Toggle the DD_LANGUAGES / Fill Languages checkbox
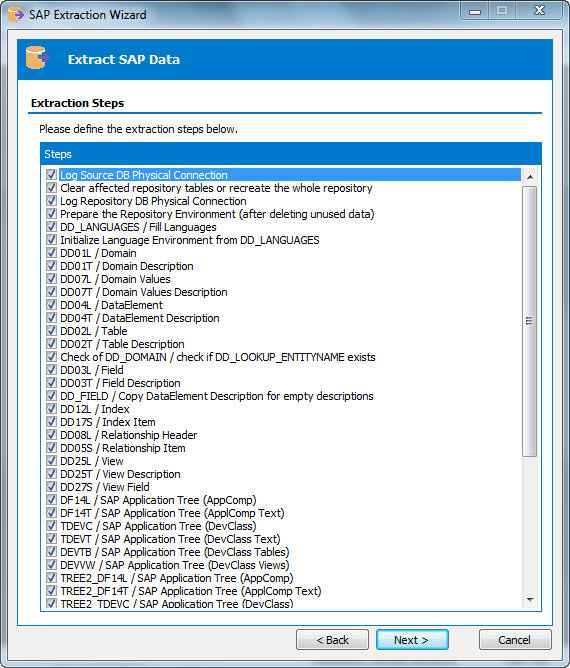 pos(52,227)
